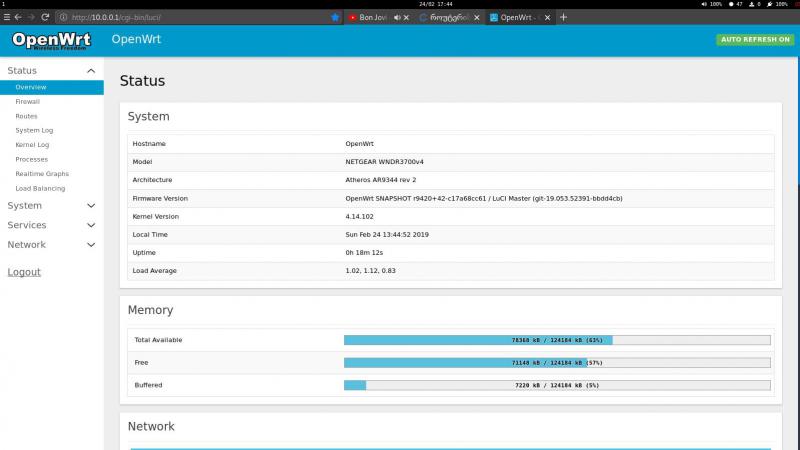Open the Firewall status page
The width and height of the screenshot is (800, 450).
tap(27, 102)
